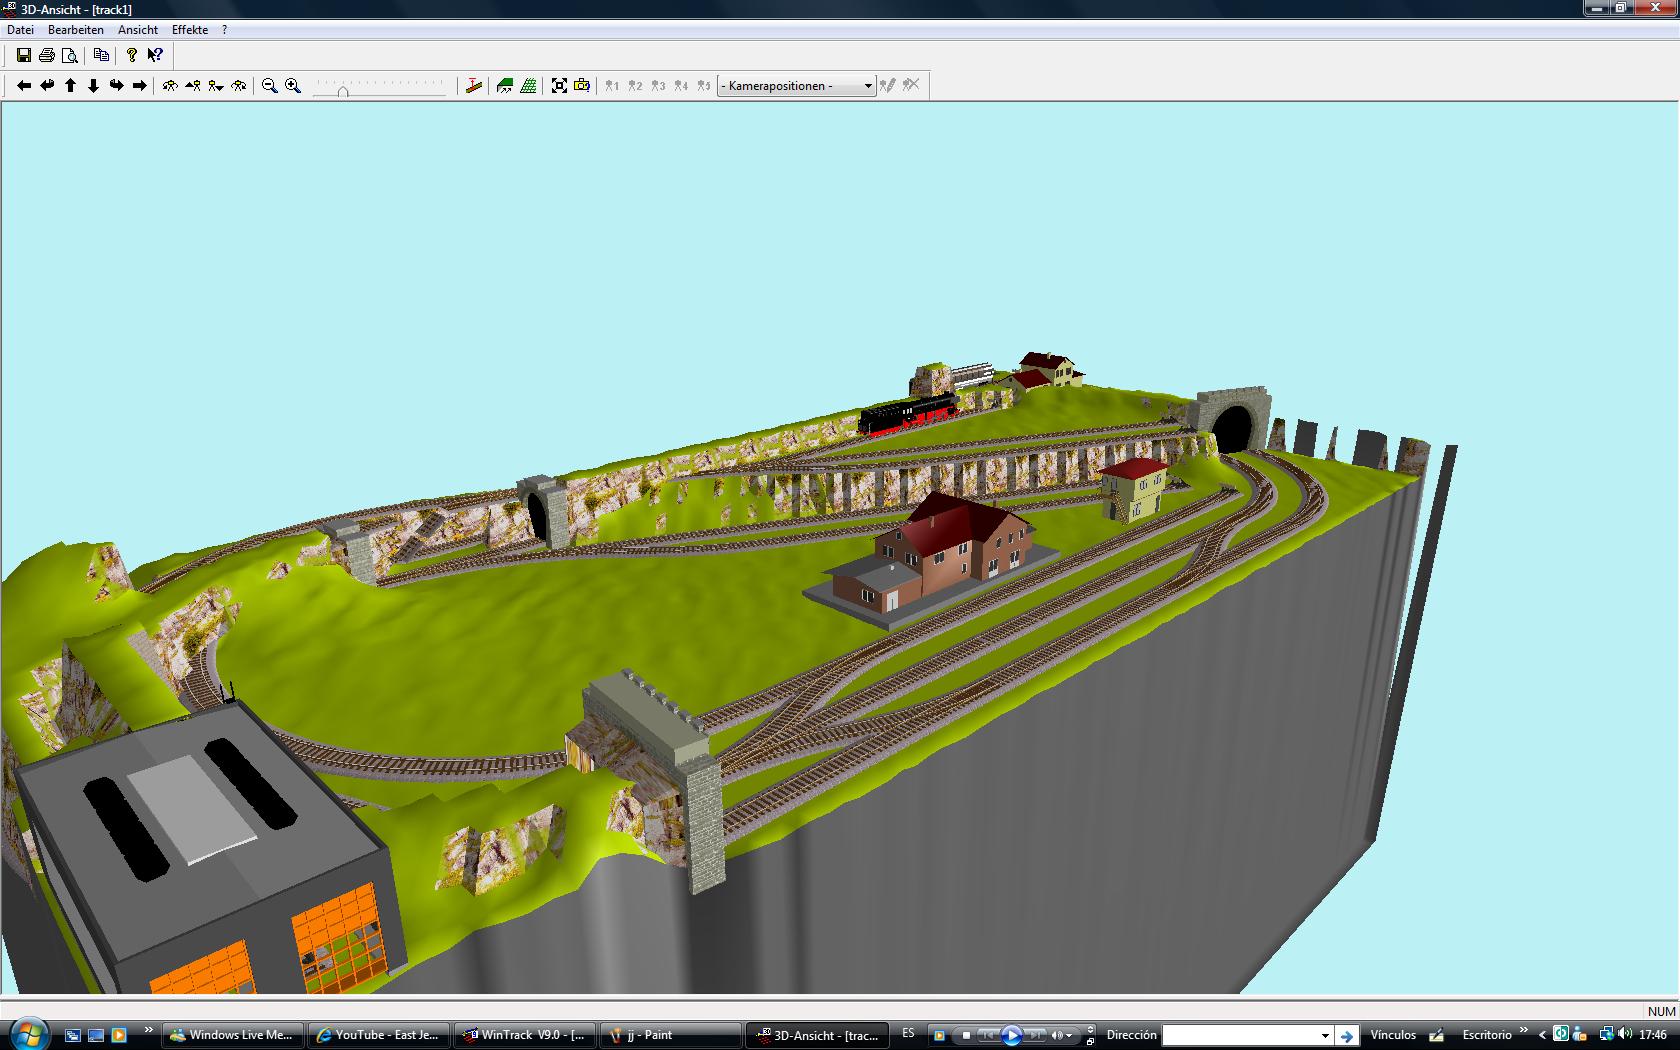The image size is (1680, 1050).
Task: Expand the Dirección address dropdown arrow
Action: point(1325,1036)
